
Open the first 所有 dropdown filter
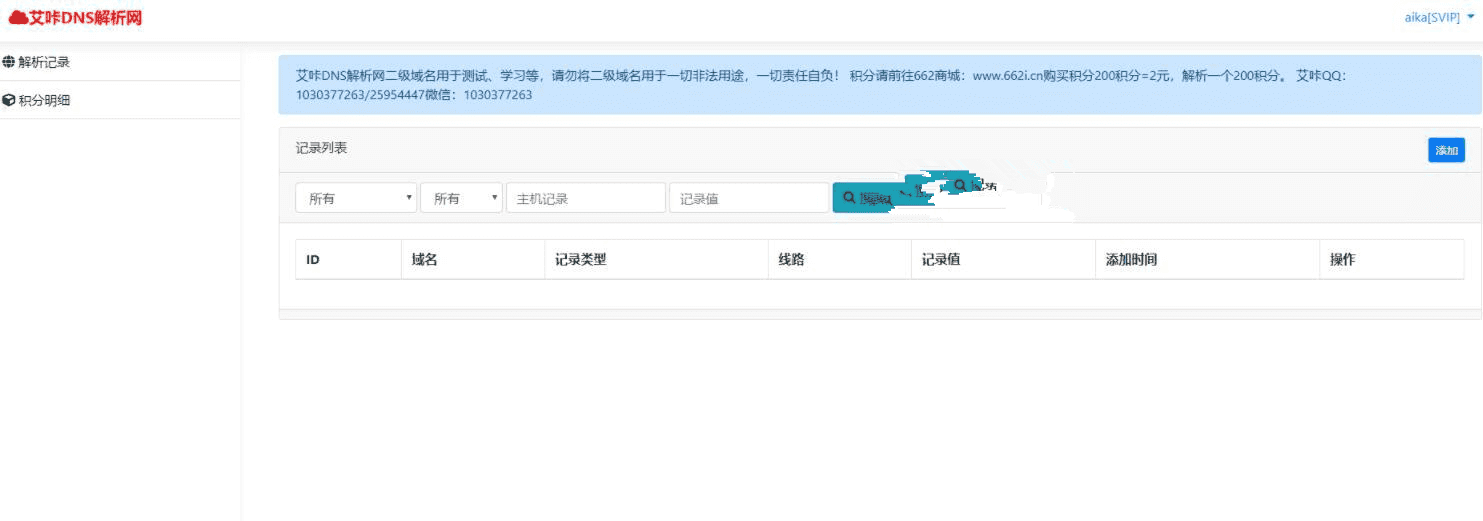tap(356, 198)
